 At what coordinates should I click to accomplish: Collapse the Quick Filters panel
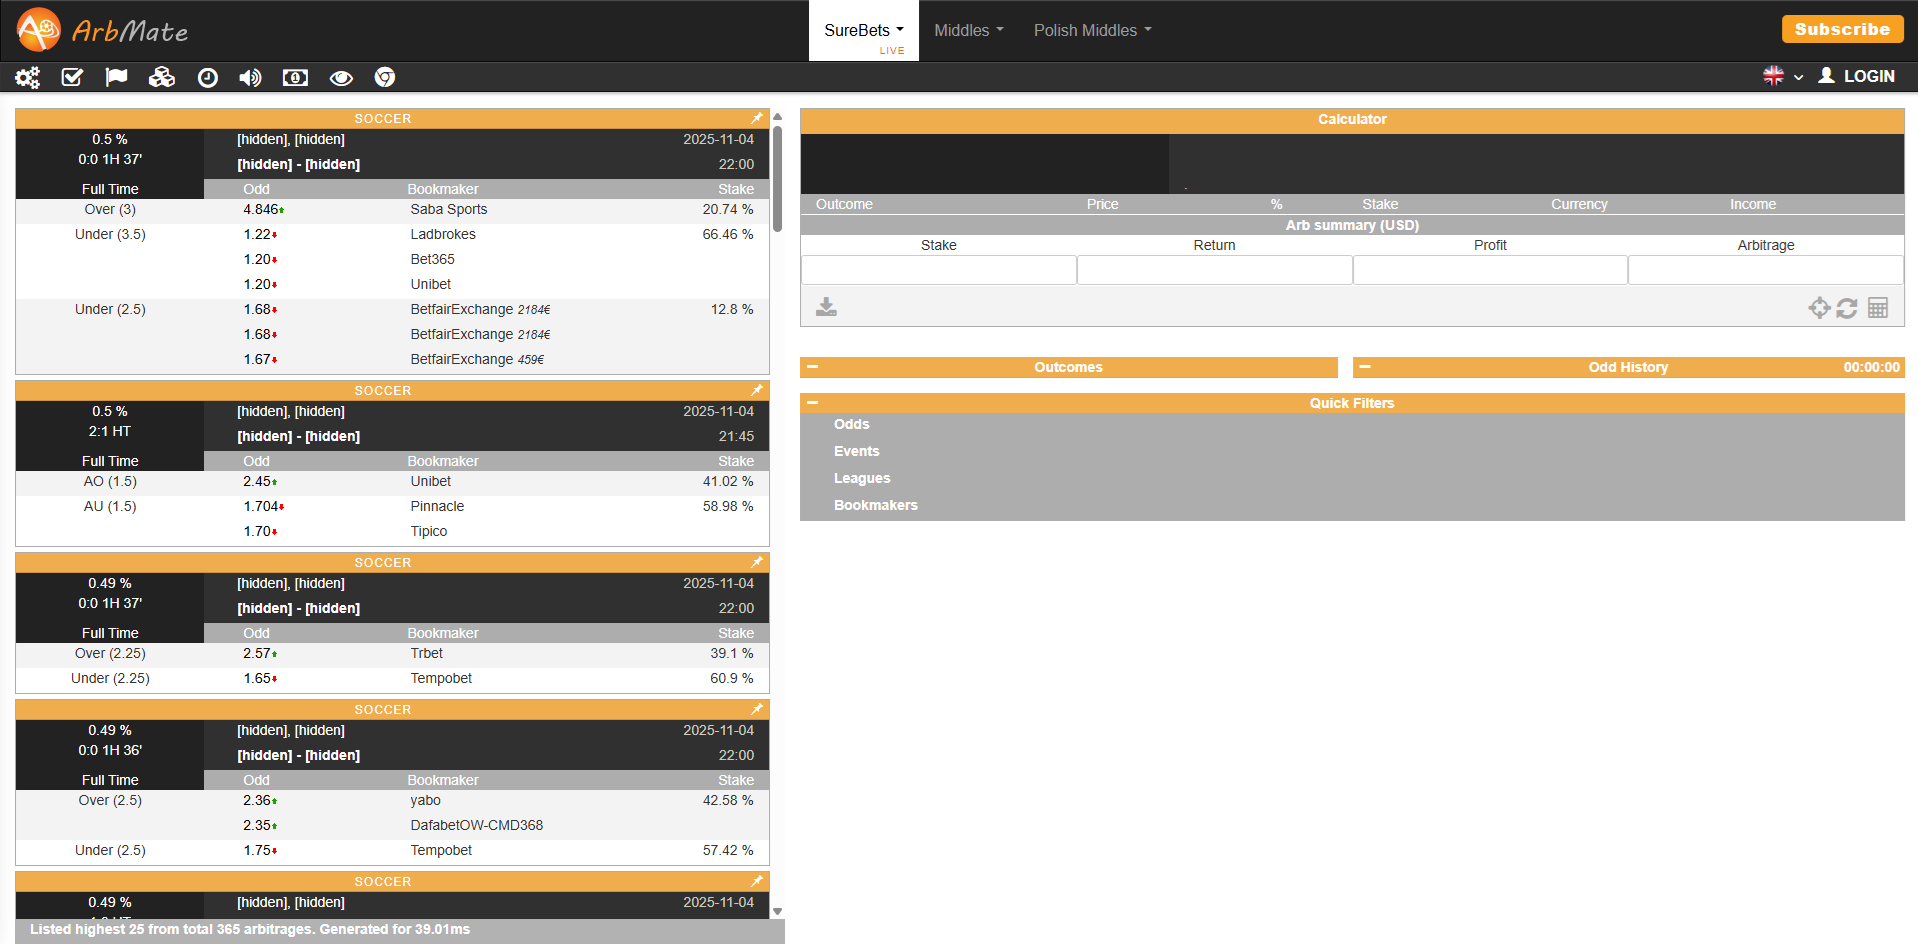pos(812,403)
